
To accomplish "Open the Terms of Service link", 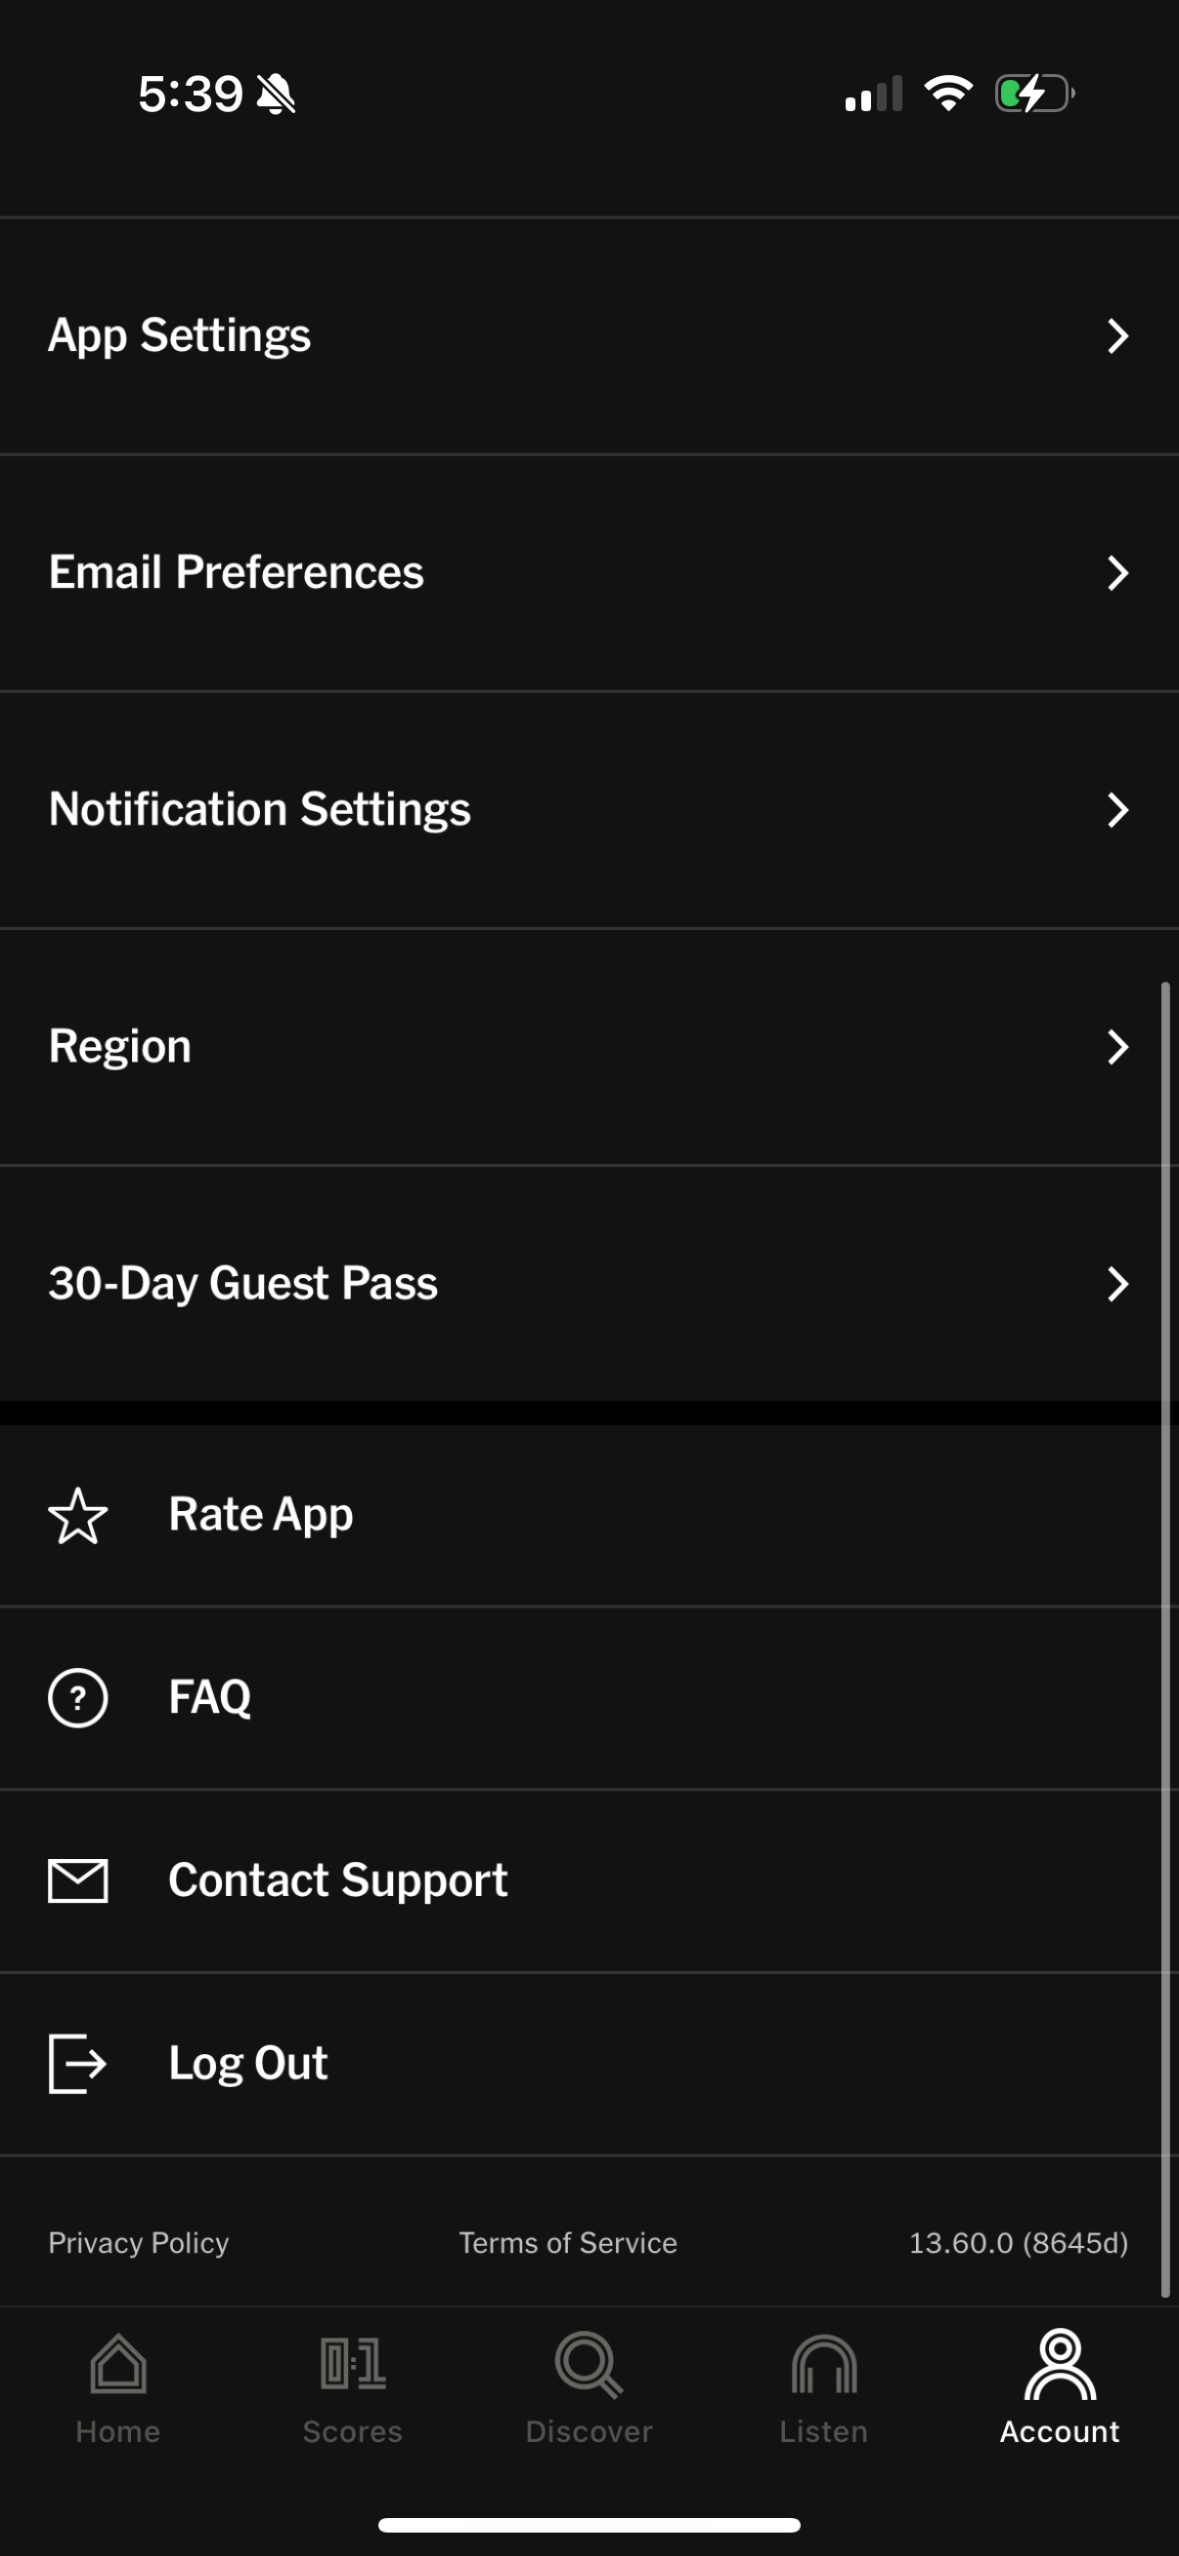I will 568,2243.
